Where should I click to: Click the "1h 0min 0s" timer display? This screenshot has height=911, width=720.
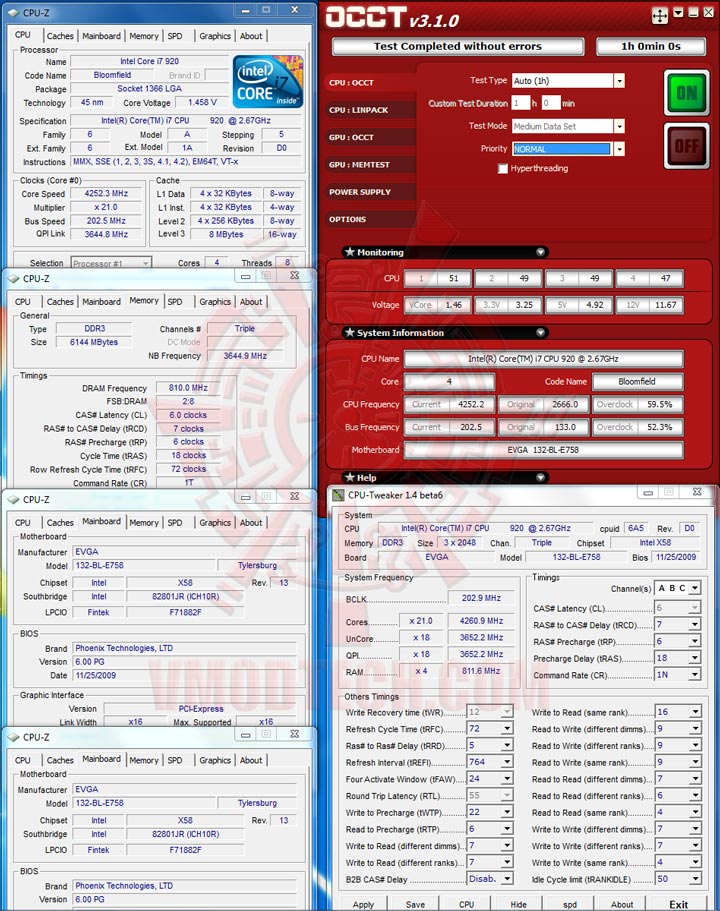point(651,46)
